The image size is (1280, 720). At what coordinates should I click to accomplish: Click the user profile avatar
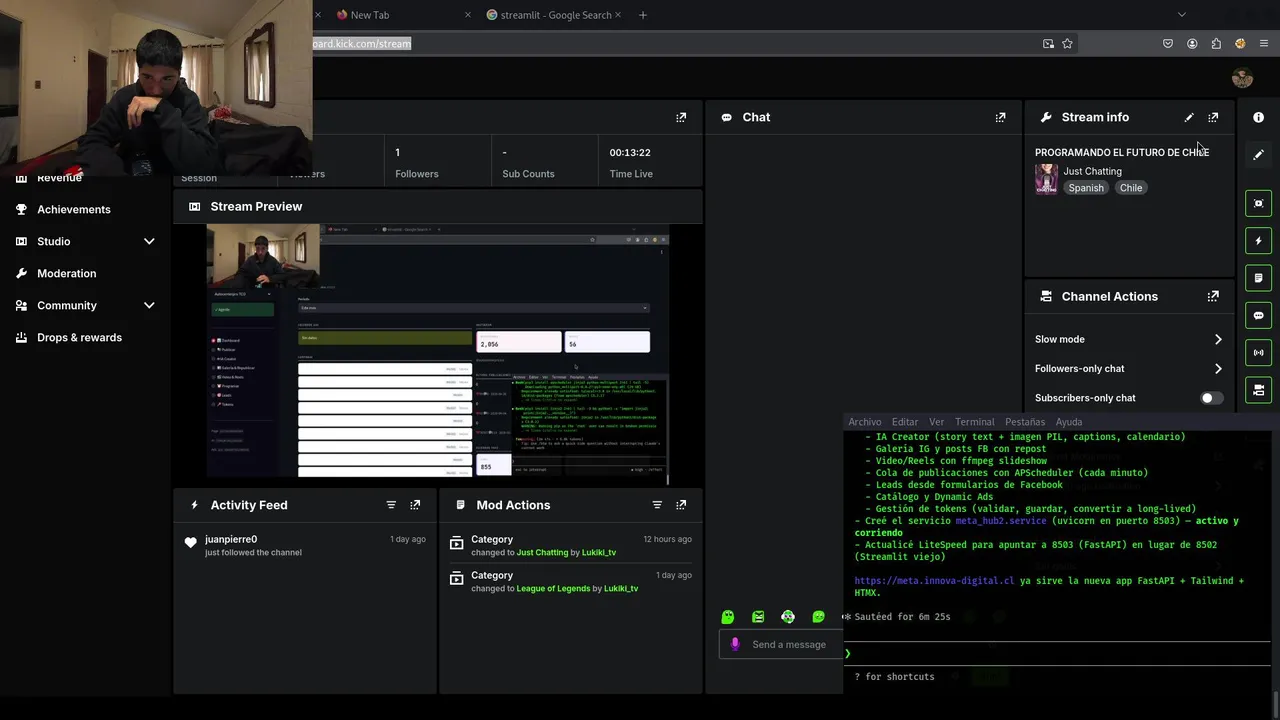pyautogui.click(x=1242, y=78)
